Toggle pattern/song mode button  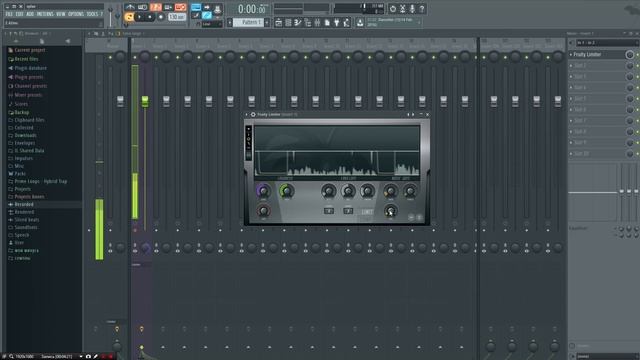129,17
